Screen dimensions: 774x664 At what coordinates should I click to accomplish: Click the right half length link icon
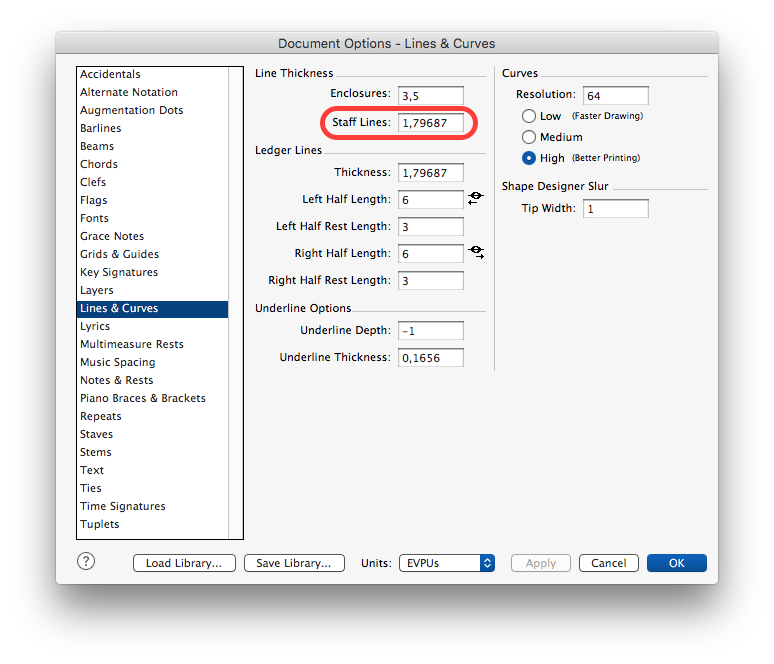(476, 253)
